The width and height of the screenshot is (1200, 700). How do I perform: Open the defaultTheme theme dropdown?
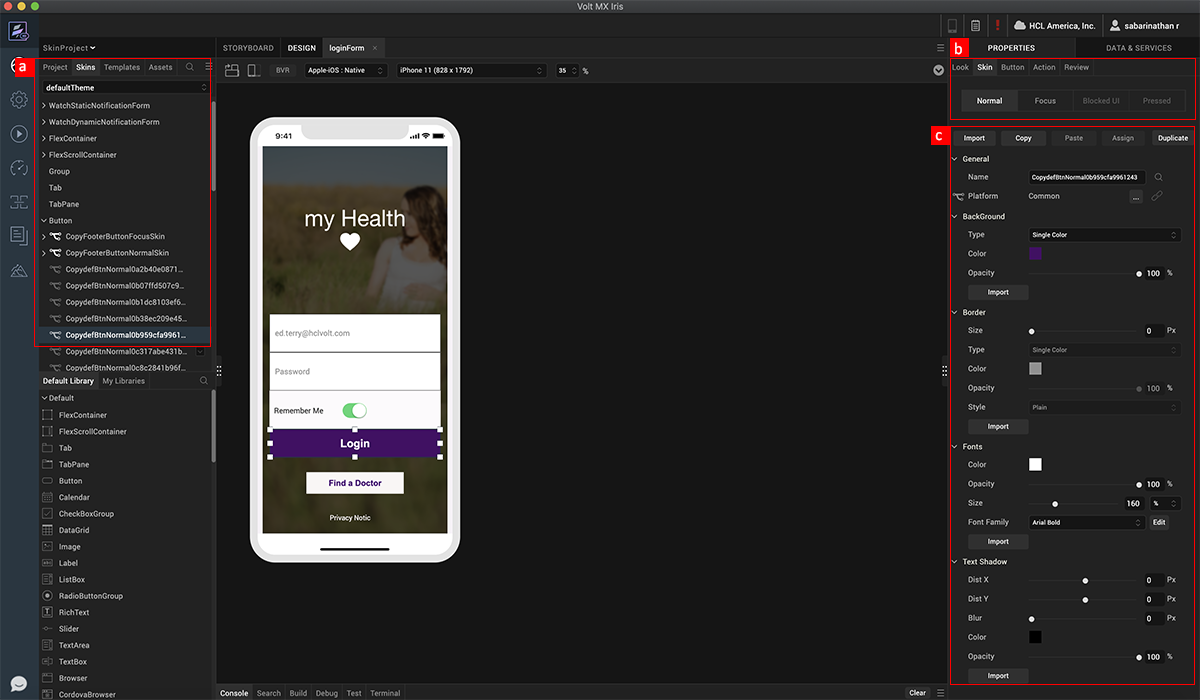click(x=126, y=88)
